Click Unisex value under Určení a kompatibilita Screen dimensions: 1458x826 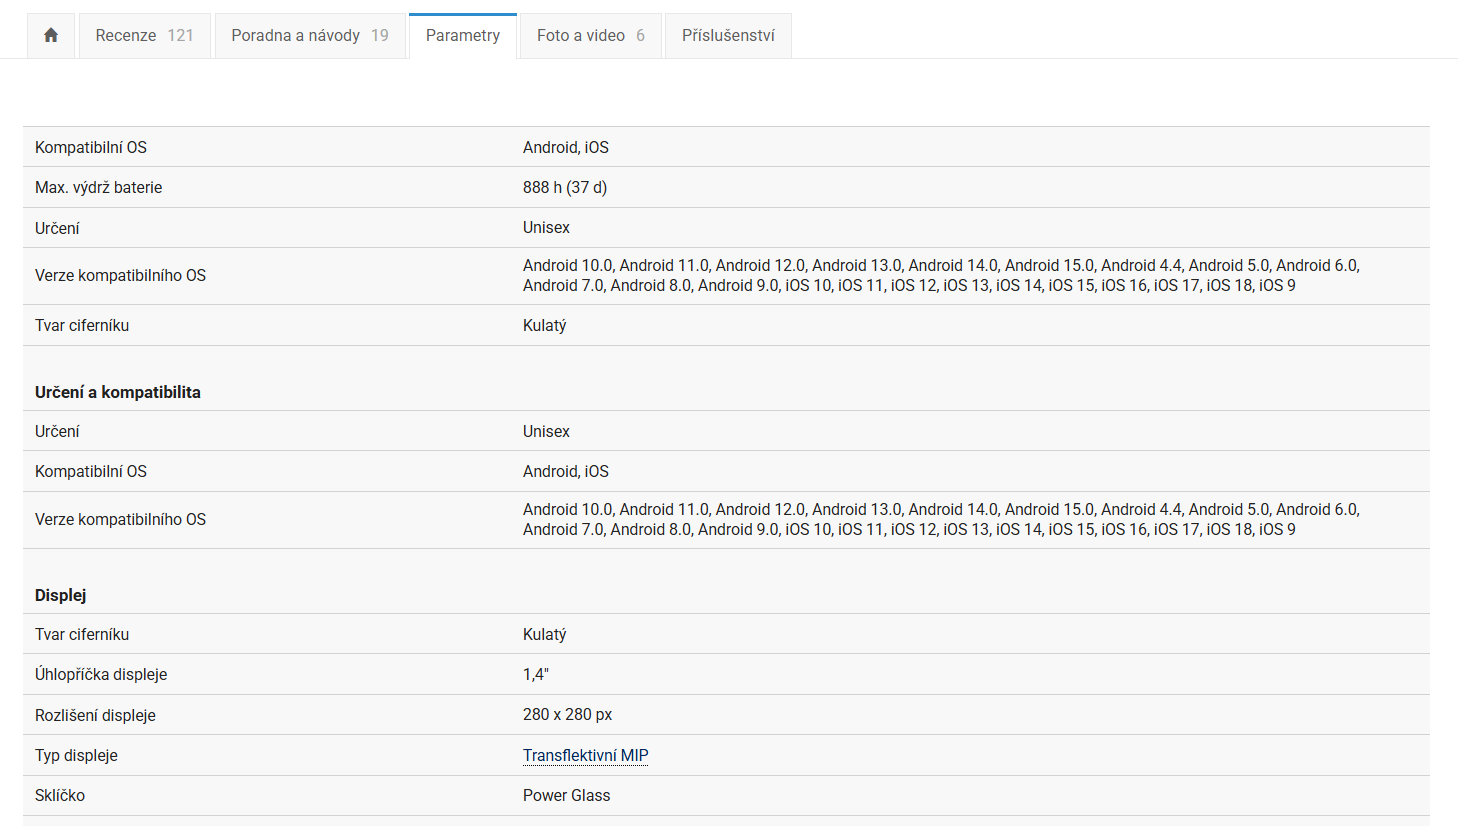(546, 431)
